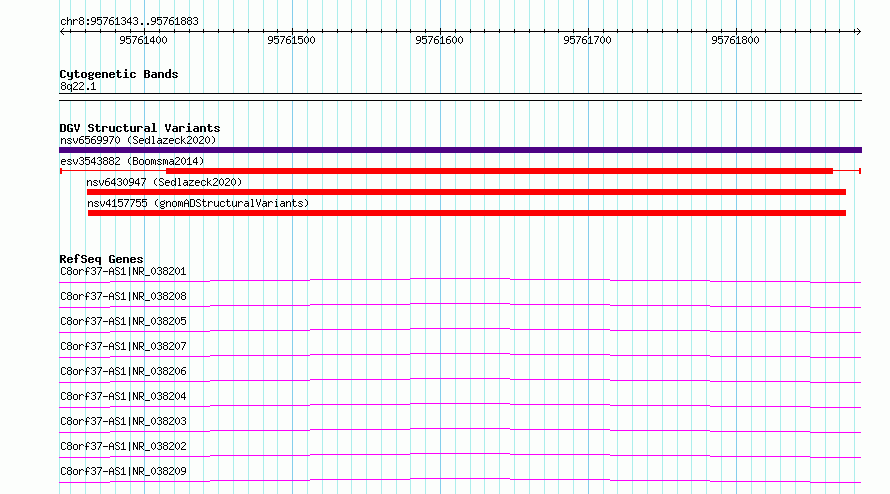Click the magenta intron line under NR_038201
890x494 pixels.
click(x=460, y=279)
